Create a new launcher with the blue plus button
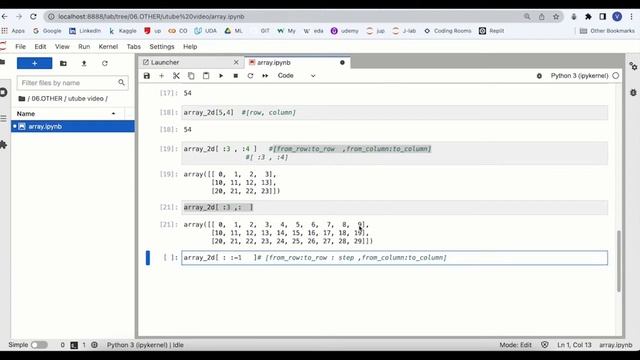The width and height of the screenshot is (640, 360). click(34, 63)
